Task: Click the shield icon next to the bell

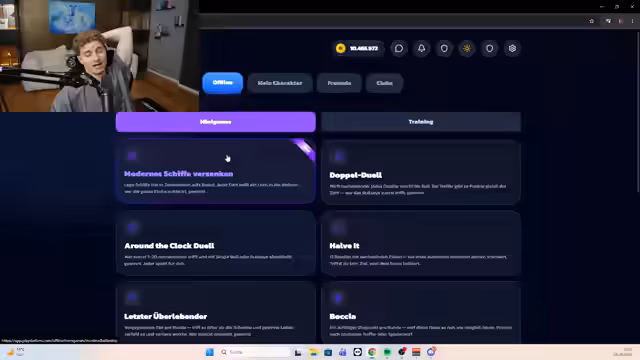Action: (444, 49)
